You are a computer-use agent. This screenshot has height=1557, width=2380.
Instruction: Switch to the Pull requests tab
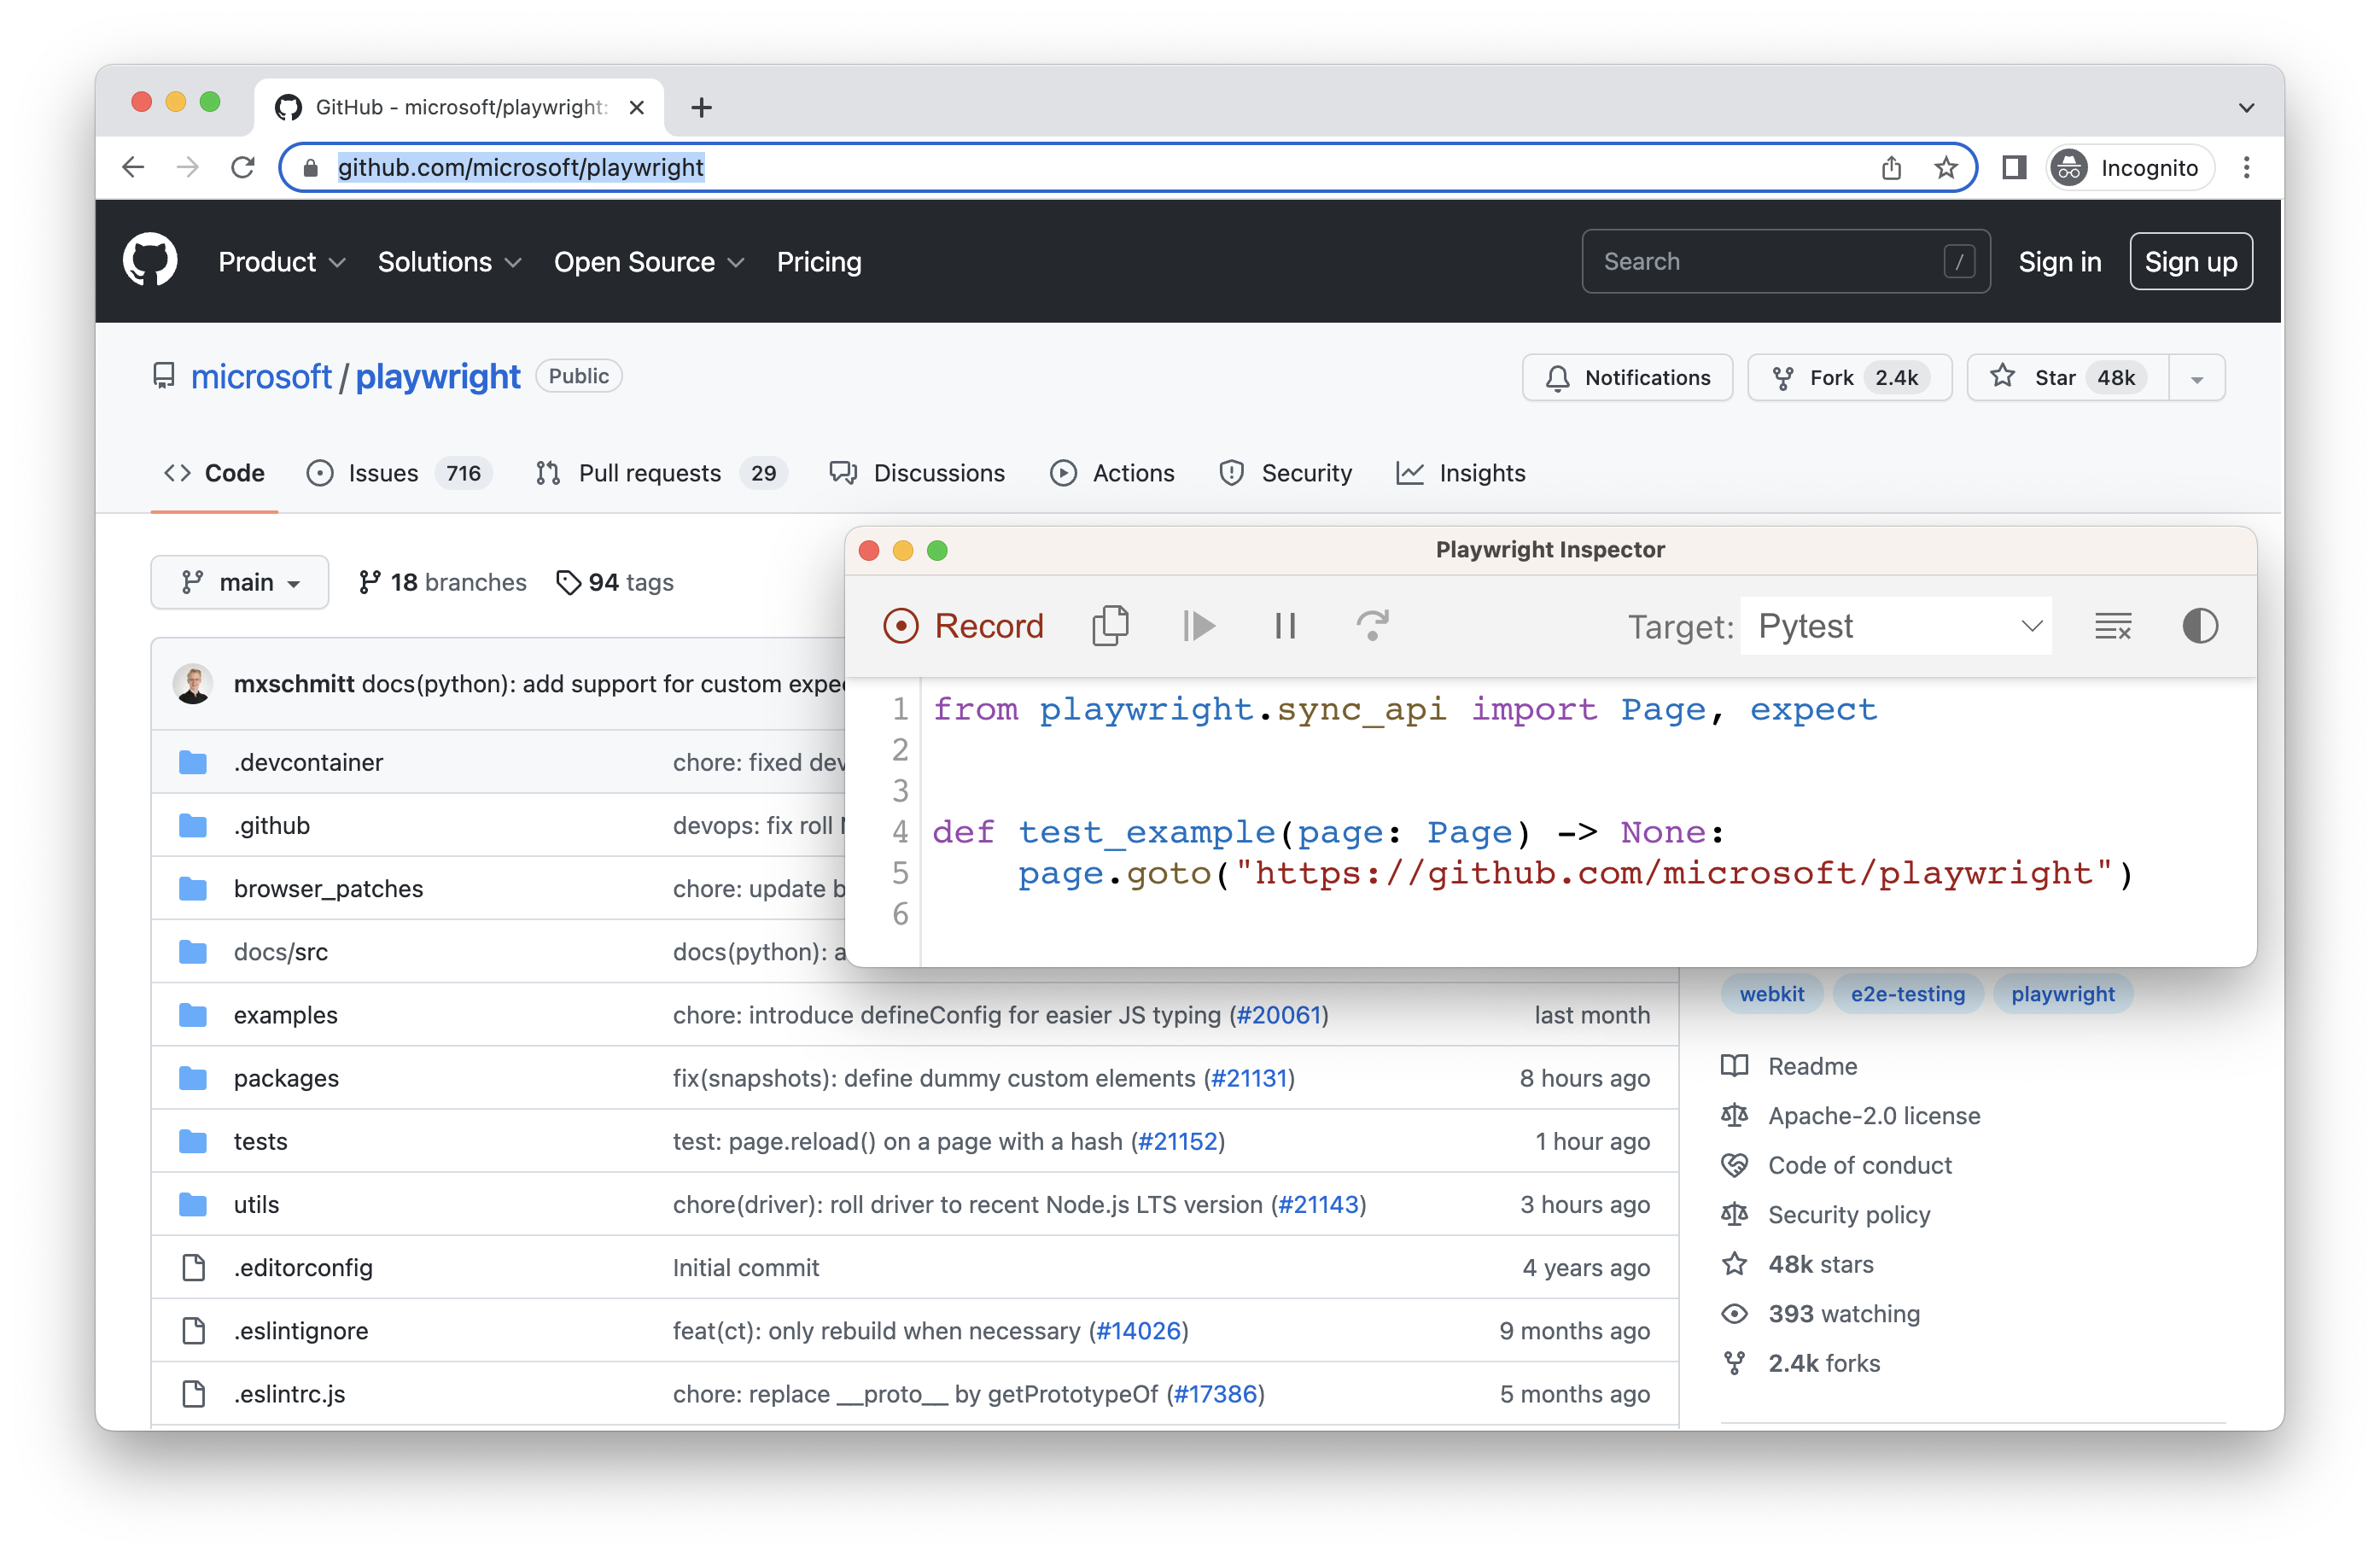coord(662,473)
